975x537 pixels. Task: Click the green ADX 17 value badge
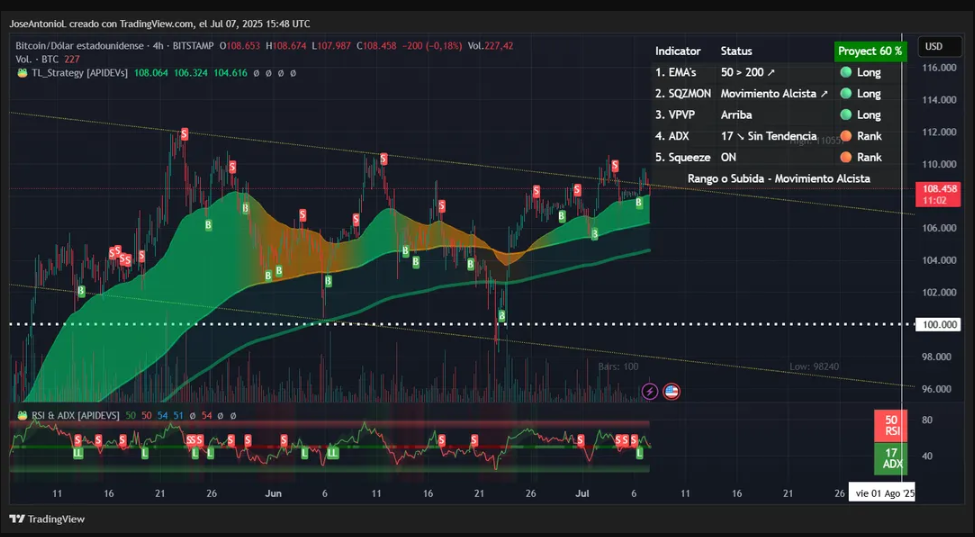pyautogui.click(x=890, y=459)
